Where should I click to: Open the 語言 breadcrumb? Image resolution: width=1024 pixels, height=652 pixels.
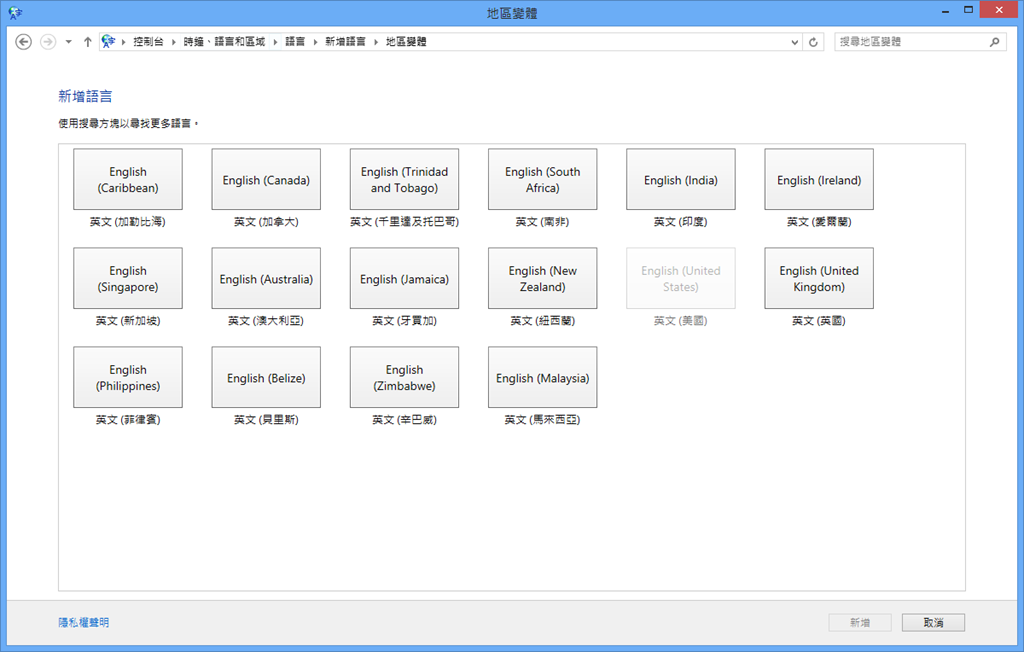[295, 41]
